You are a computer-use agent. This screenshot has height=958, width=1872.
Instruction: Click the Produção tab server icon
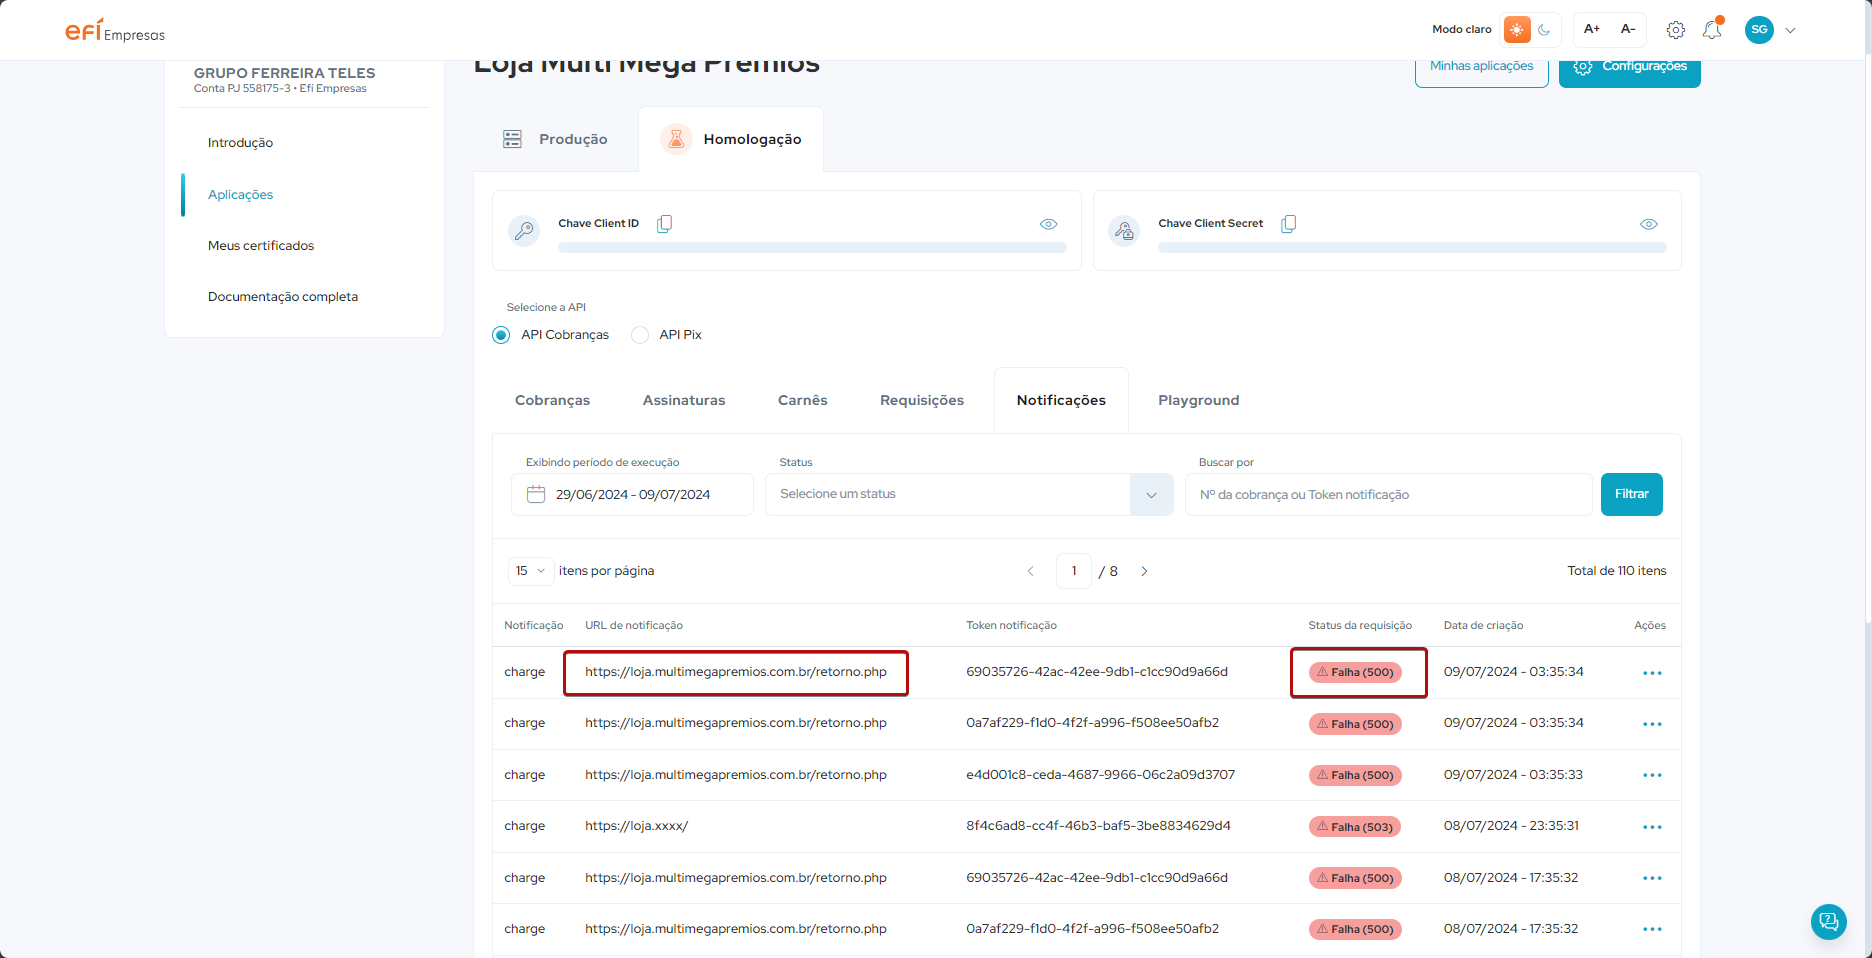coord(512,139)
